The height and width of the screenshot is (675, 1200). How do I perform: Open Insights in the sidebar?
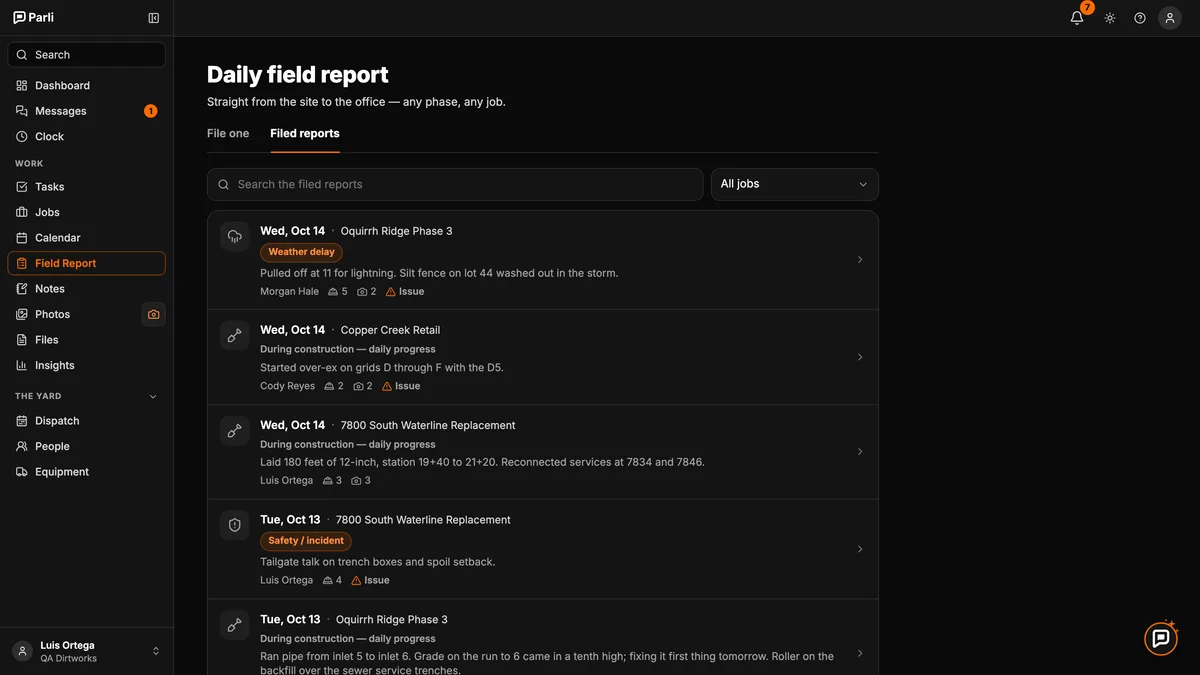[86, 366]
